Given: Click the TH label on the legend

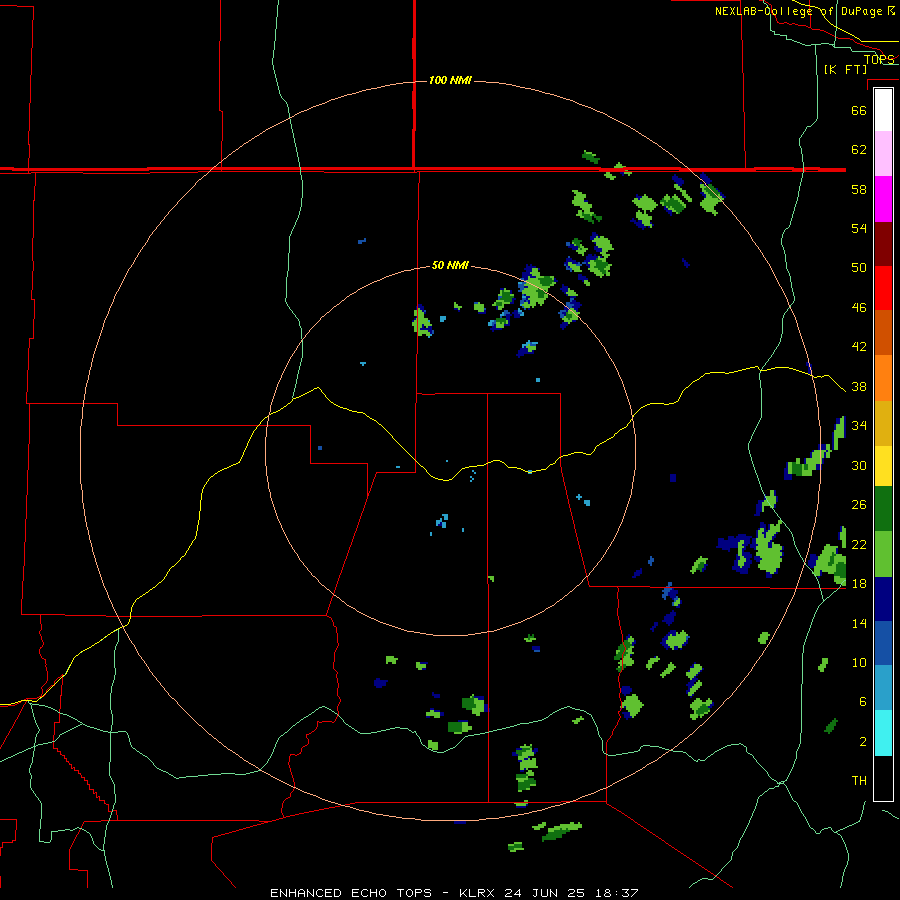Looking at the screenshot, I should 859,781.
